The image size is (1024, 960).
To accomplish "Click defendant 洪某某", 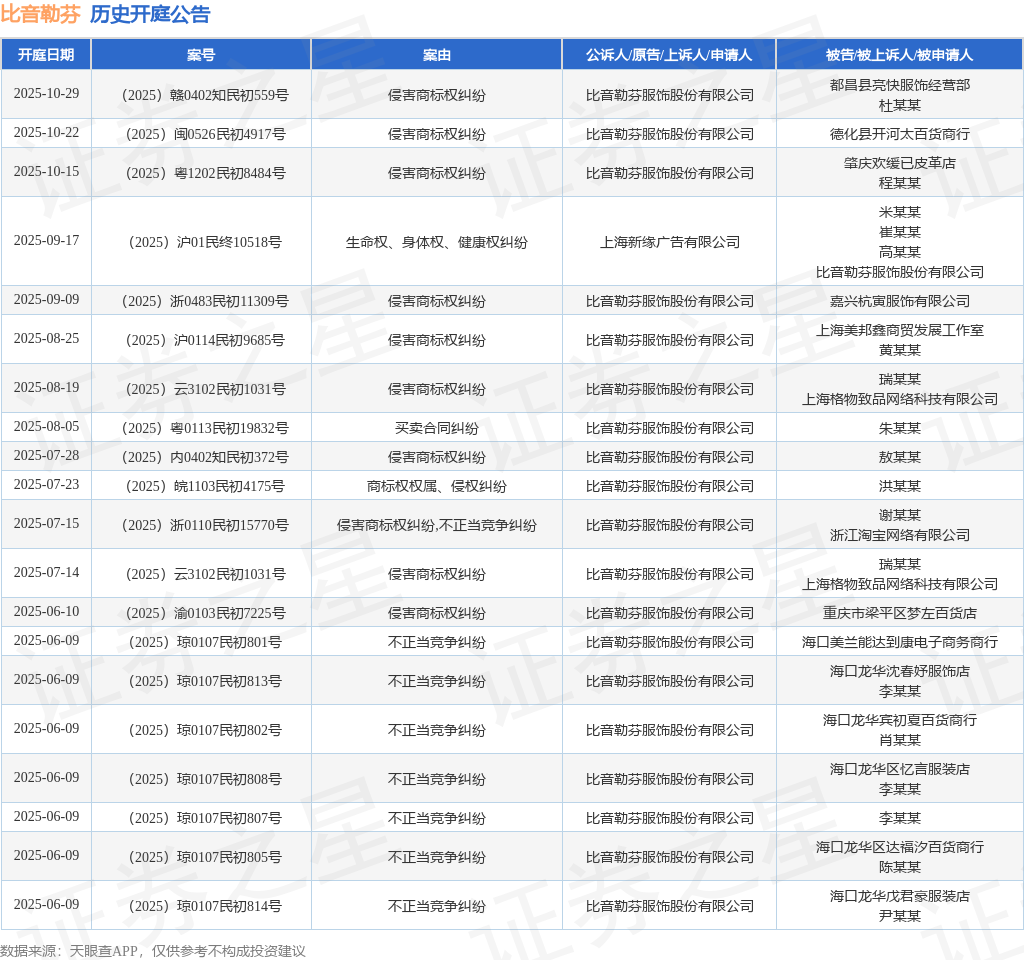I will [899, 486].
